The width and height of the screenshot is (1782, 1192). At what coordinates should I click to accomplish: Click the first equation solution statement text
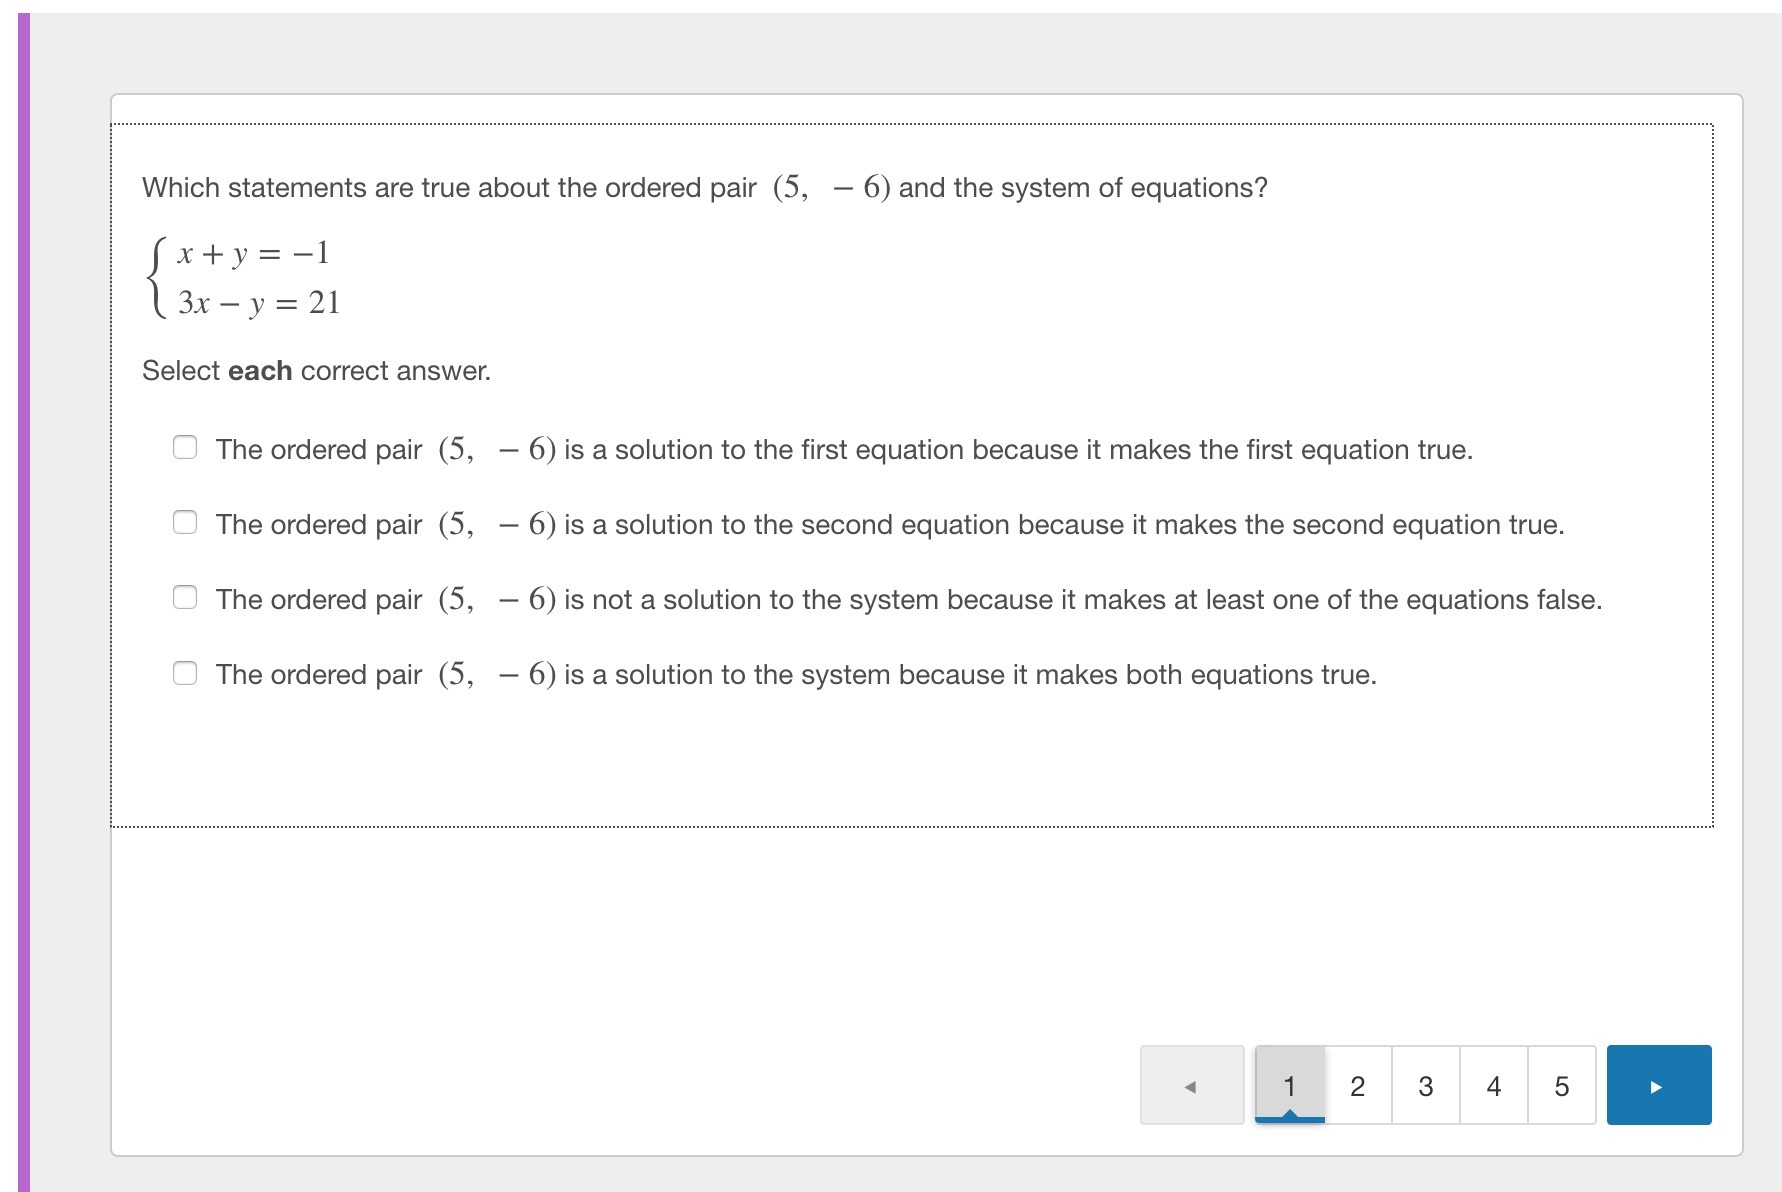coord(844,449)
